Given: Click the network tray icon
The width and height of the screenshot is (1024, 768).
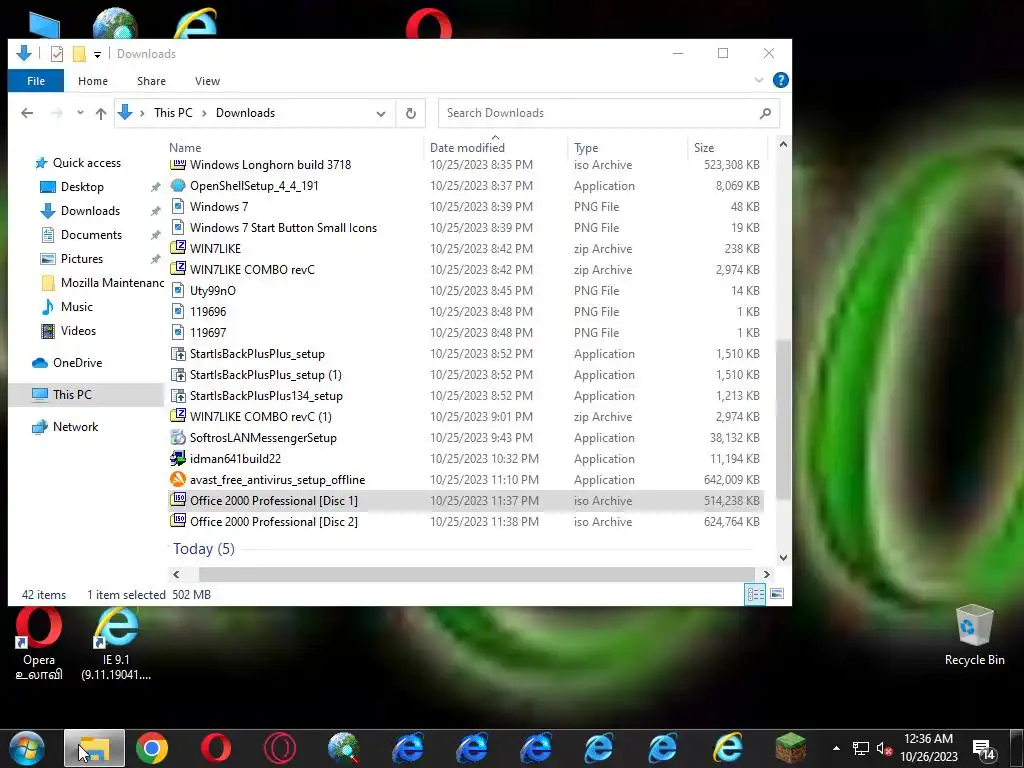Looking at the screenshot, I should pyautogui.click(x=861, y=748).
